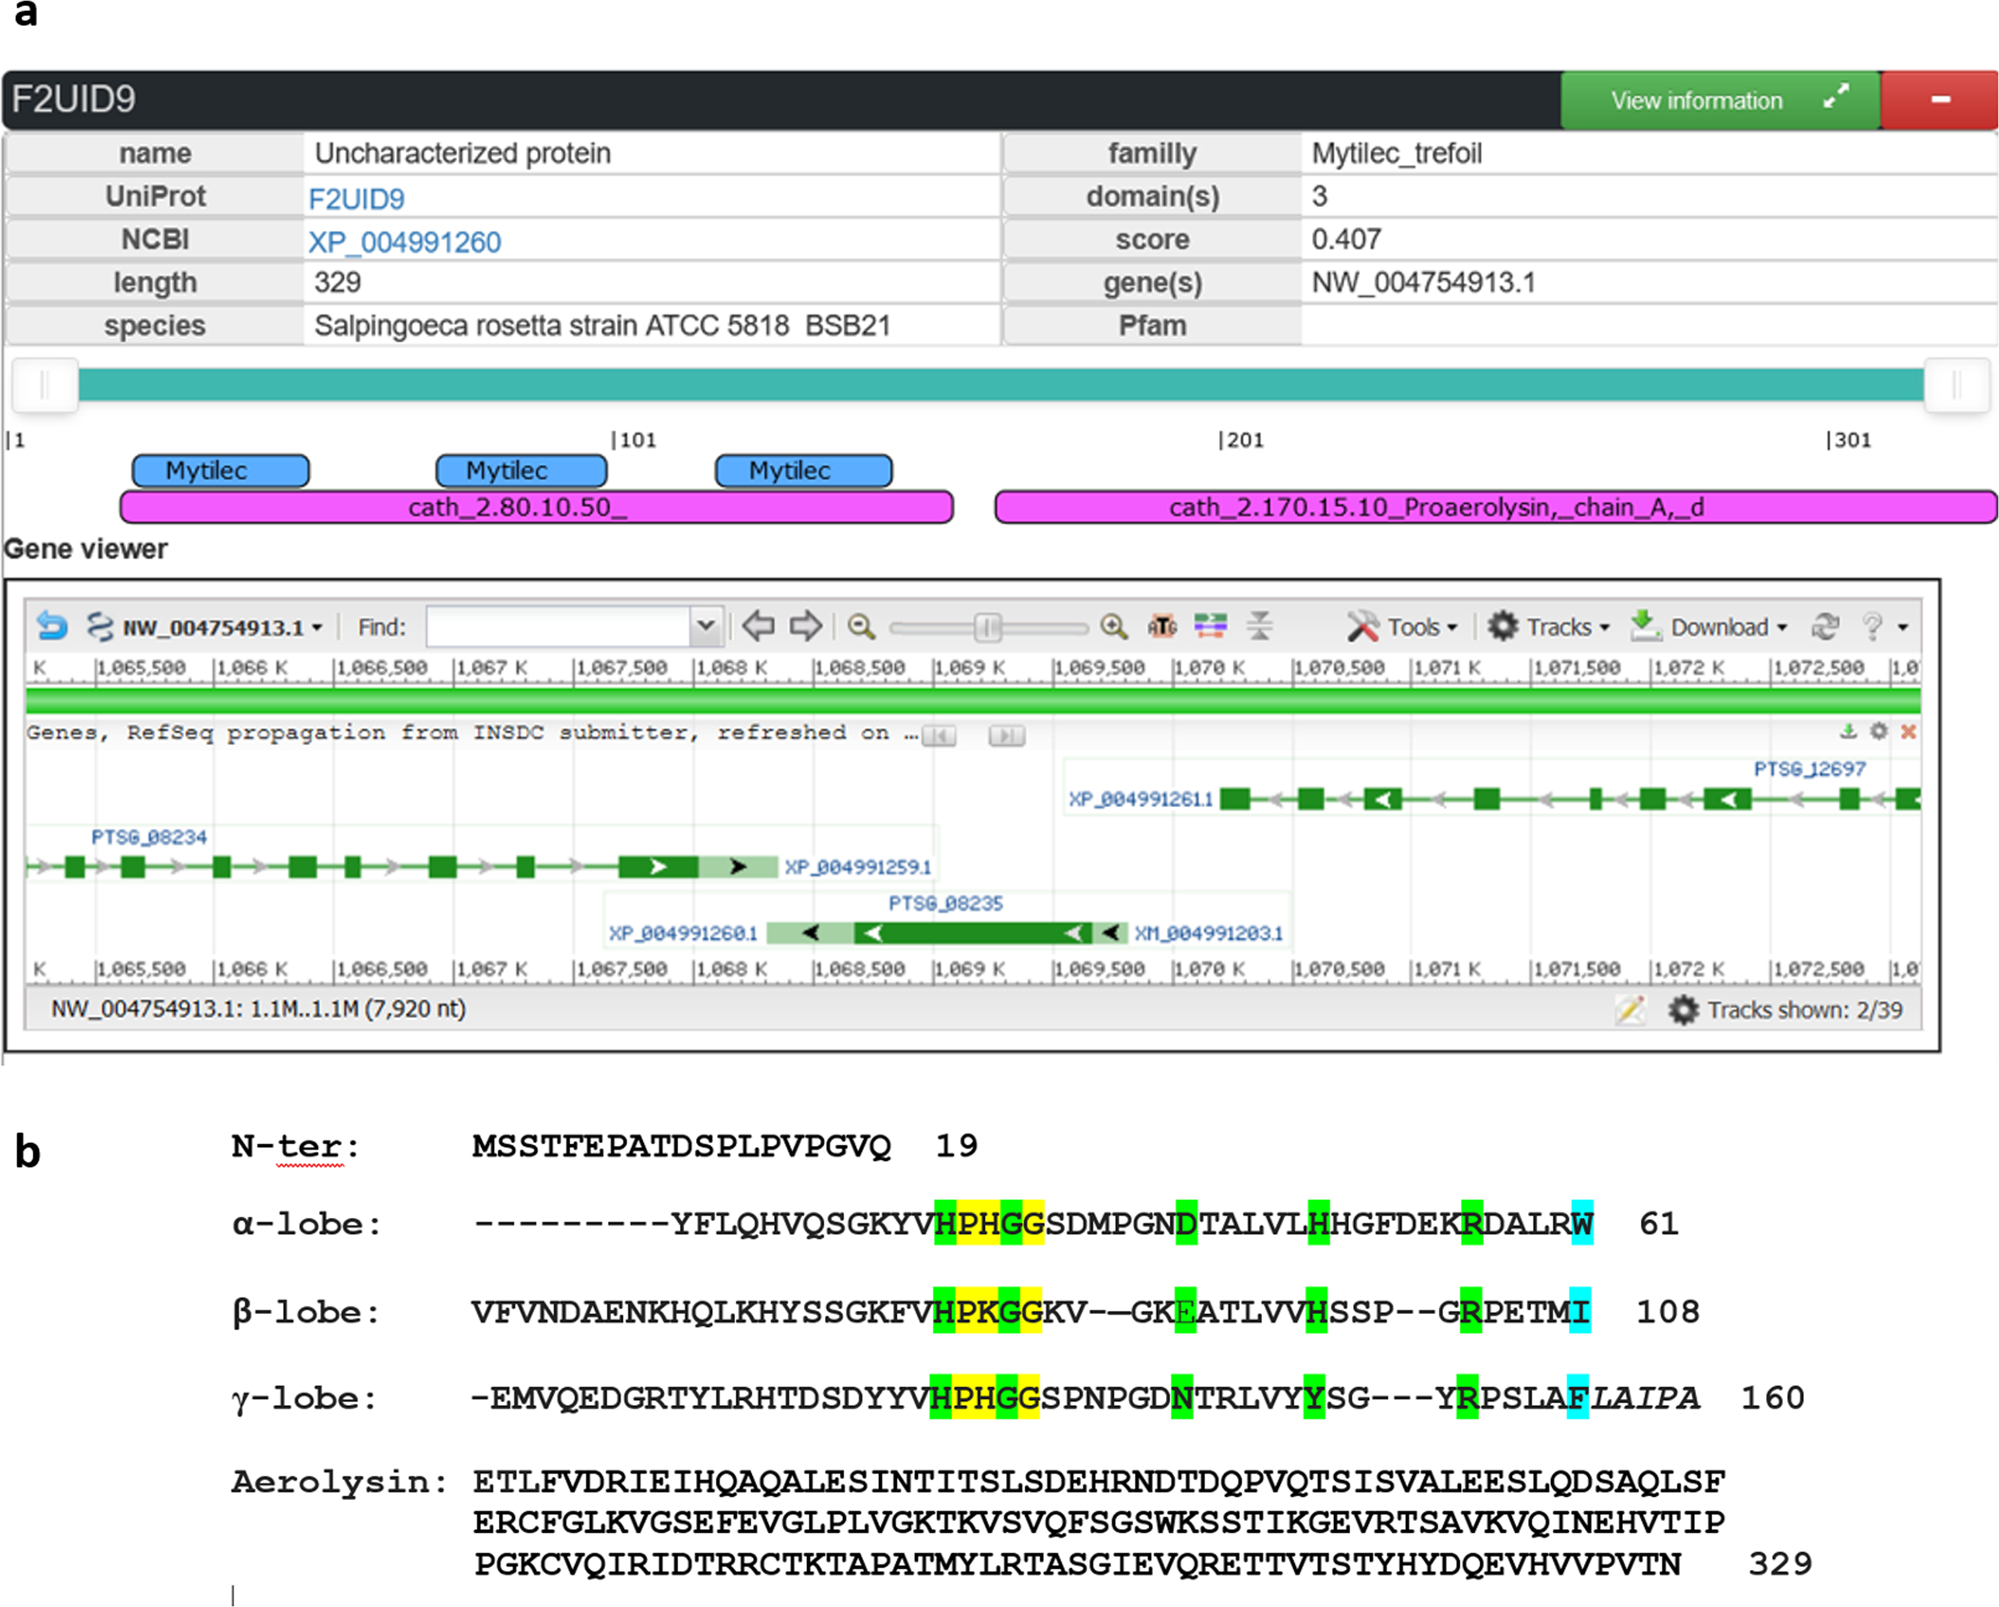
Task: Collapse the F2UID9 panel with minus button
Action: [x=1940, y=100]
